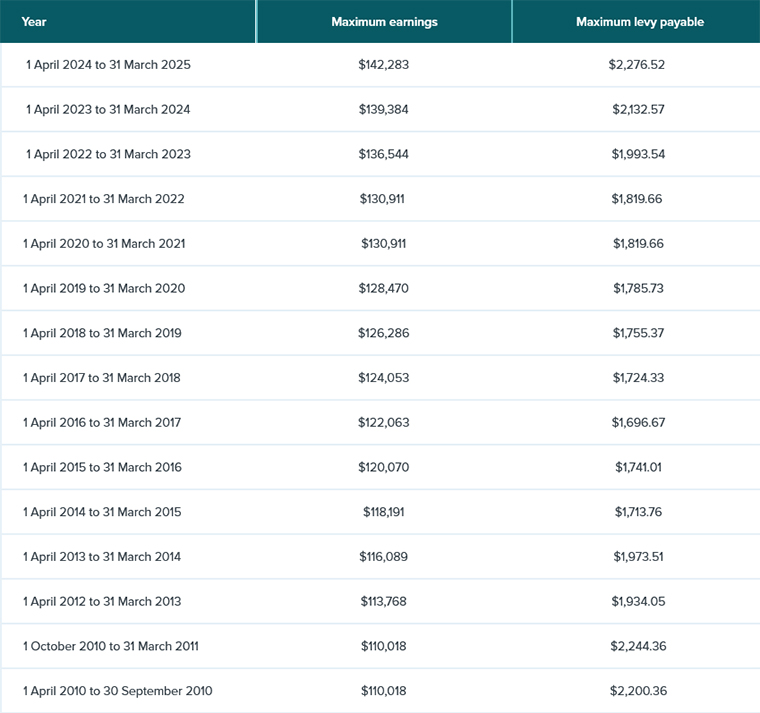Select the $1,713.76 levy payable cell
Image resolution: width=760 pixels, height=713 pixels.
point(638,512)
